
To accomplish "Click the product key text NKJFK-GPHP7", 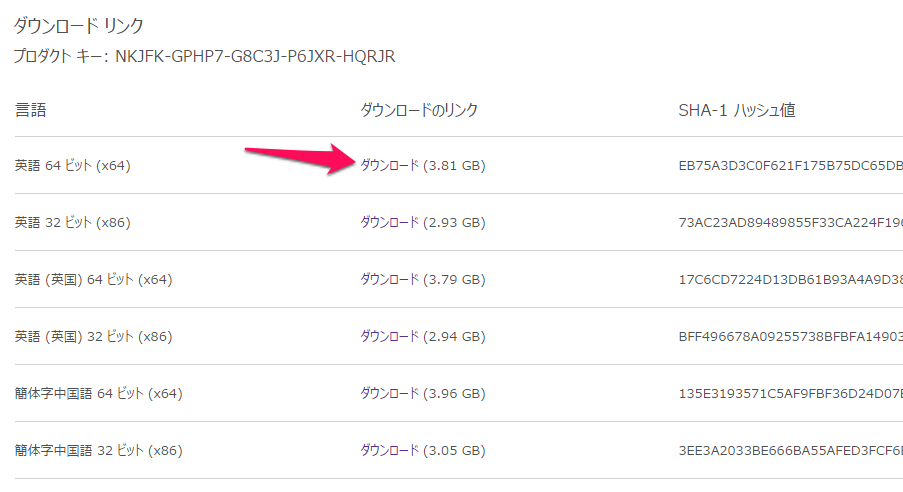I will (255, 56).
